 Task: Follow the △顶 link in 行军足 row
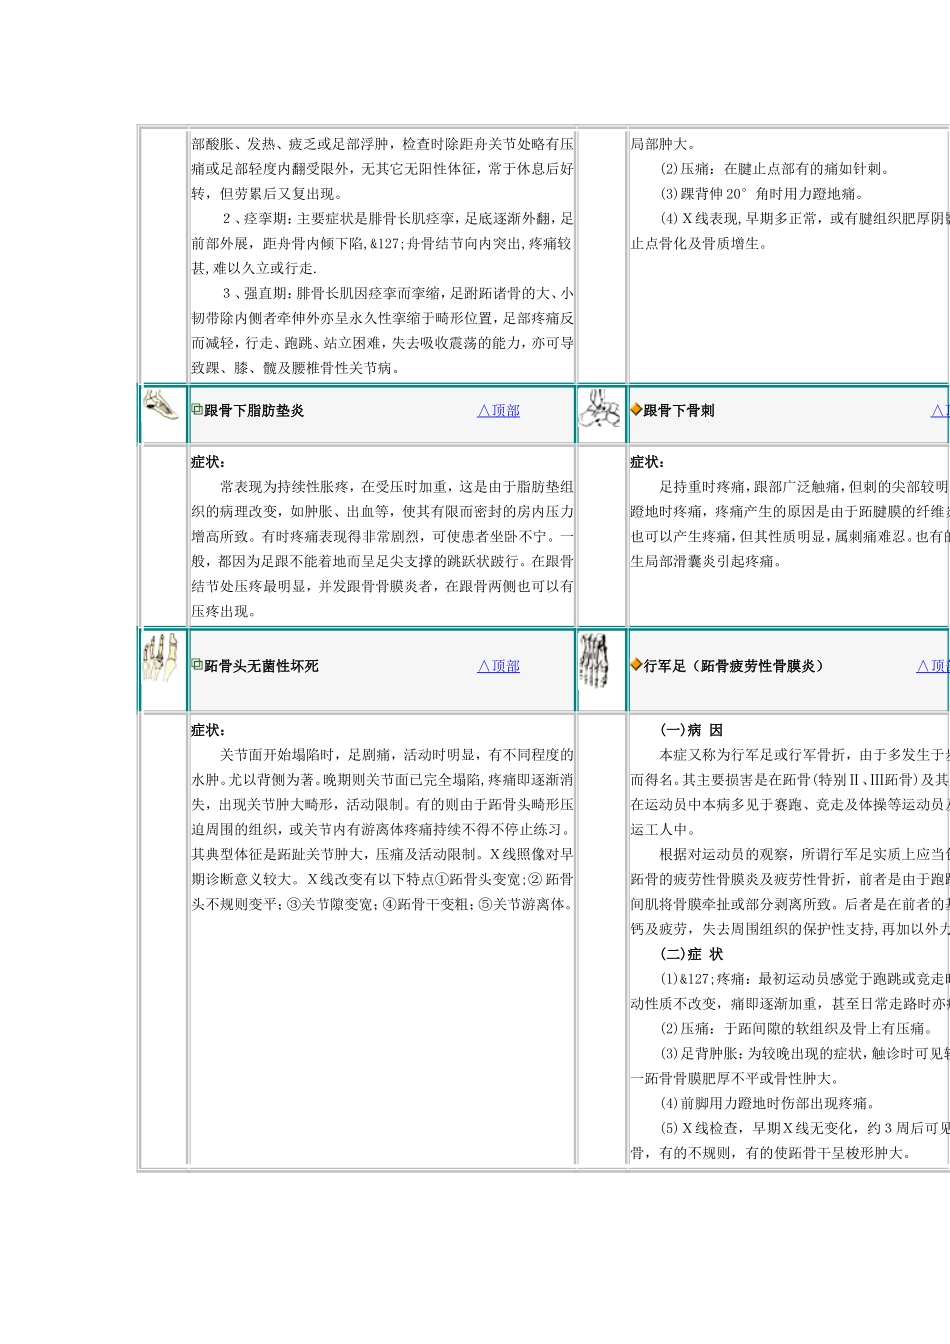pos(932,666)
